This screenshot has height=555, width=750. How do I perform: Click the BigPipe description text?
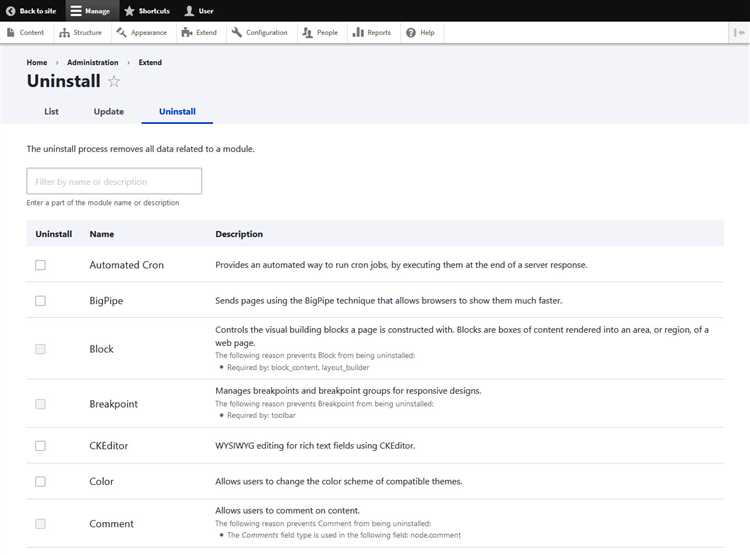coord(388,301)
